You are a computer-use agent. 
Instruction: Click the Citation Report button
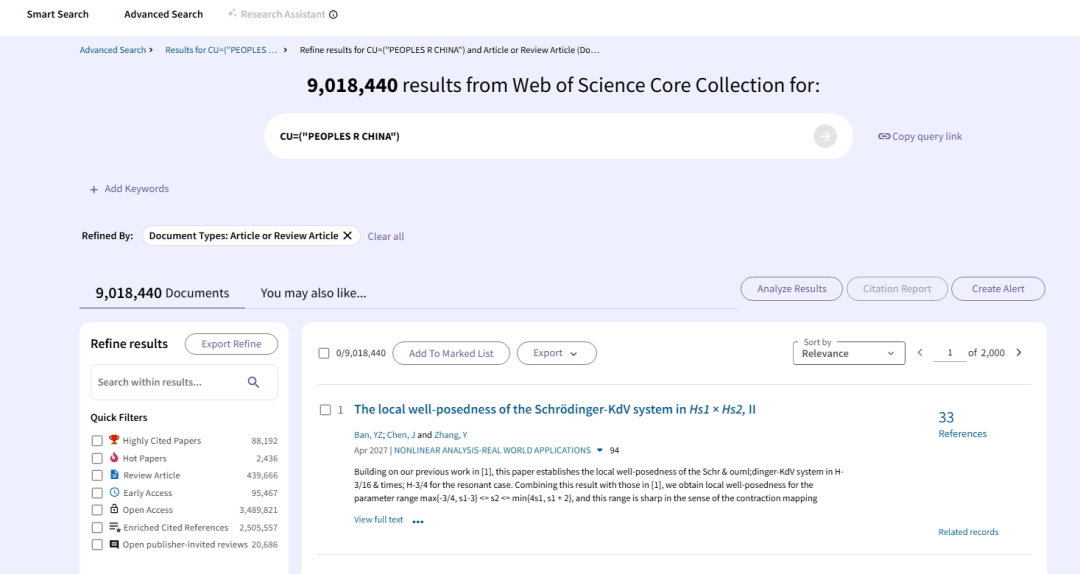897,289
